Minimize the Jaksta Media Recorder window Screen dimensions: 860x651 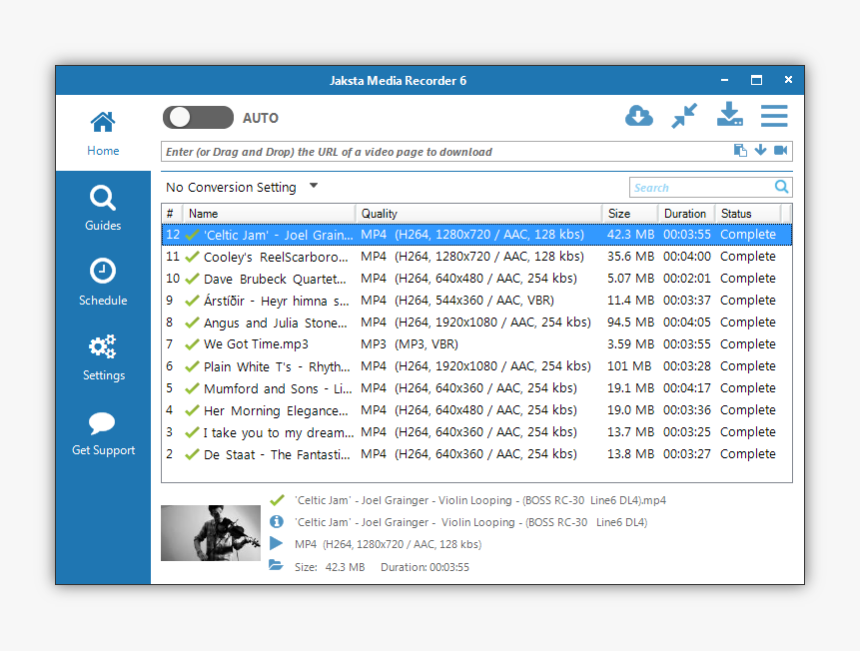(724, 80)
